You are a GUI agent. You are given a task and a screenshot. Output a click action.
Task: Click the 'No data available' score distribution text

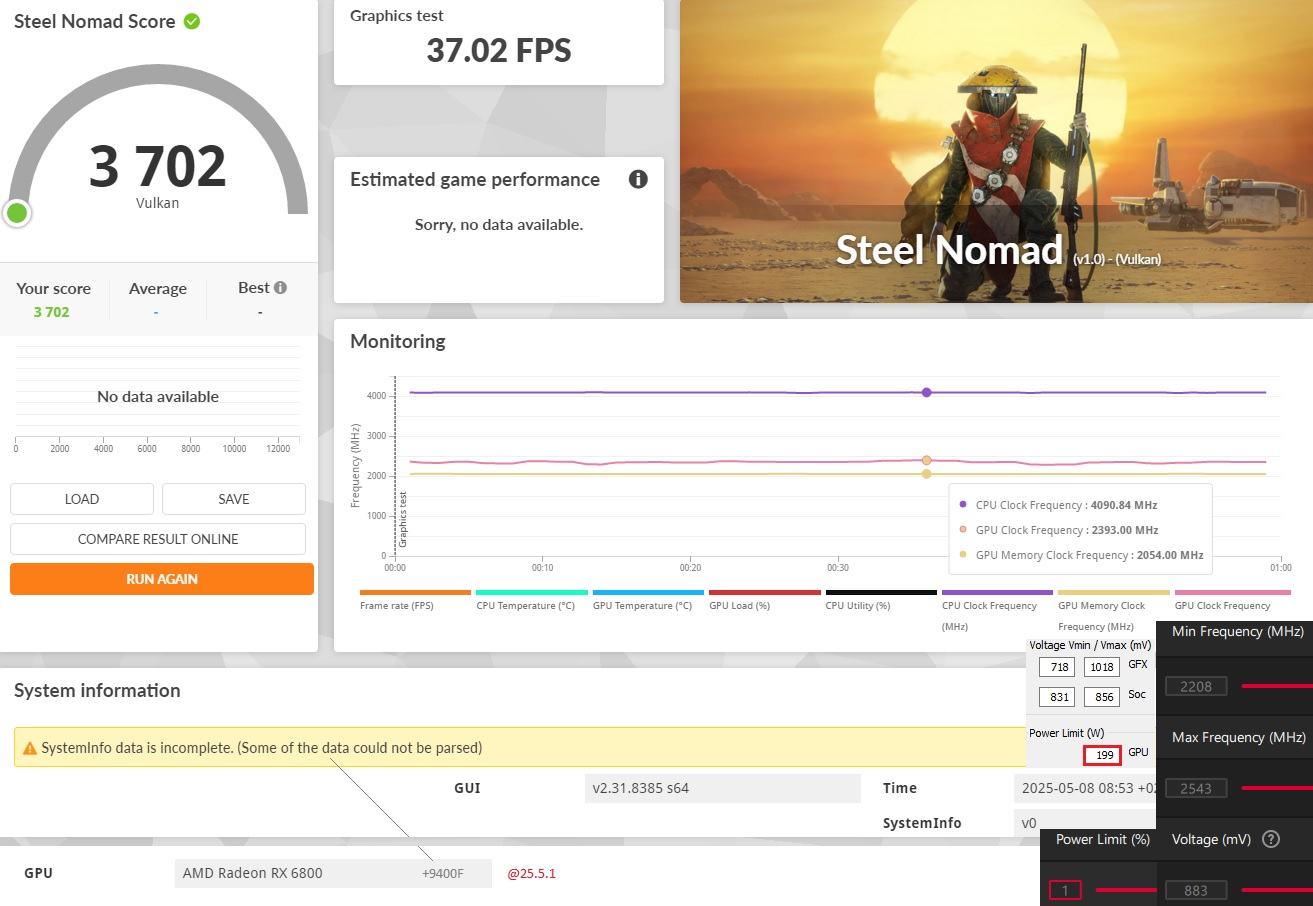158,396
